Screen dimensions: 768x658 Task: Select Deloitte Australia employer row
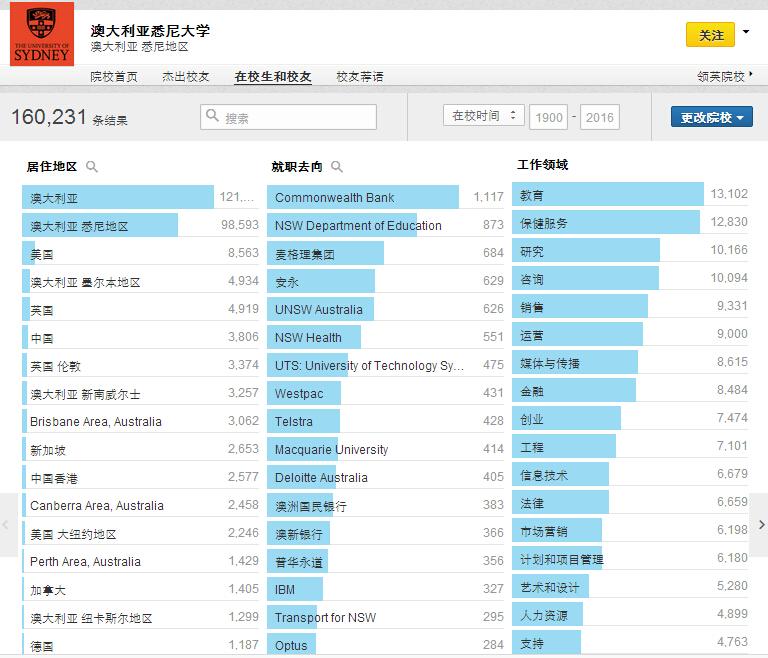pyautogui.click(x=385, y=477)
